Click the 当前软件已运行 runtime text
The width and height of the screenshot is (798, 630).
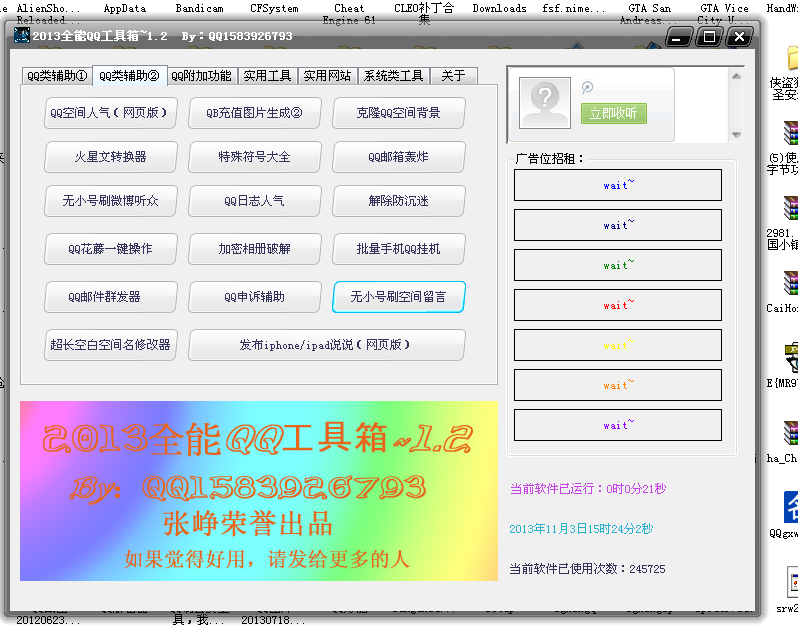click(x=588, y=489)
